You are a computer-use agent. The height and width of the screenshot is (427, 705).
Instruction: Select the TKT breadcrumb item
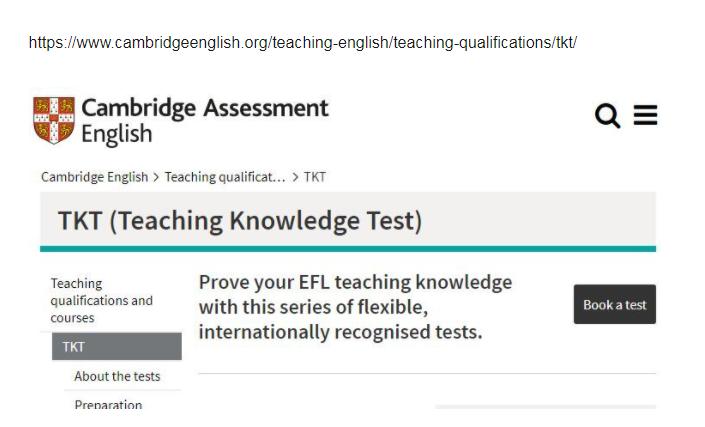coord(314,177)
